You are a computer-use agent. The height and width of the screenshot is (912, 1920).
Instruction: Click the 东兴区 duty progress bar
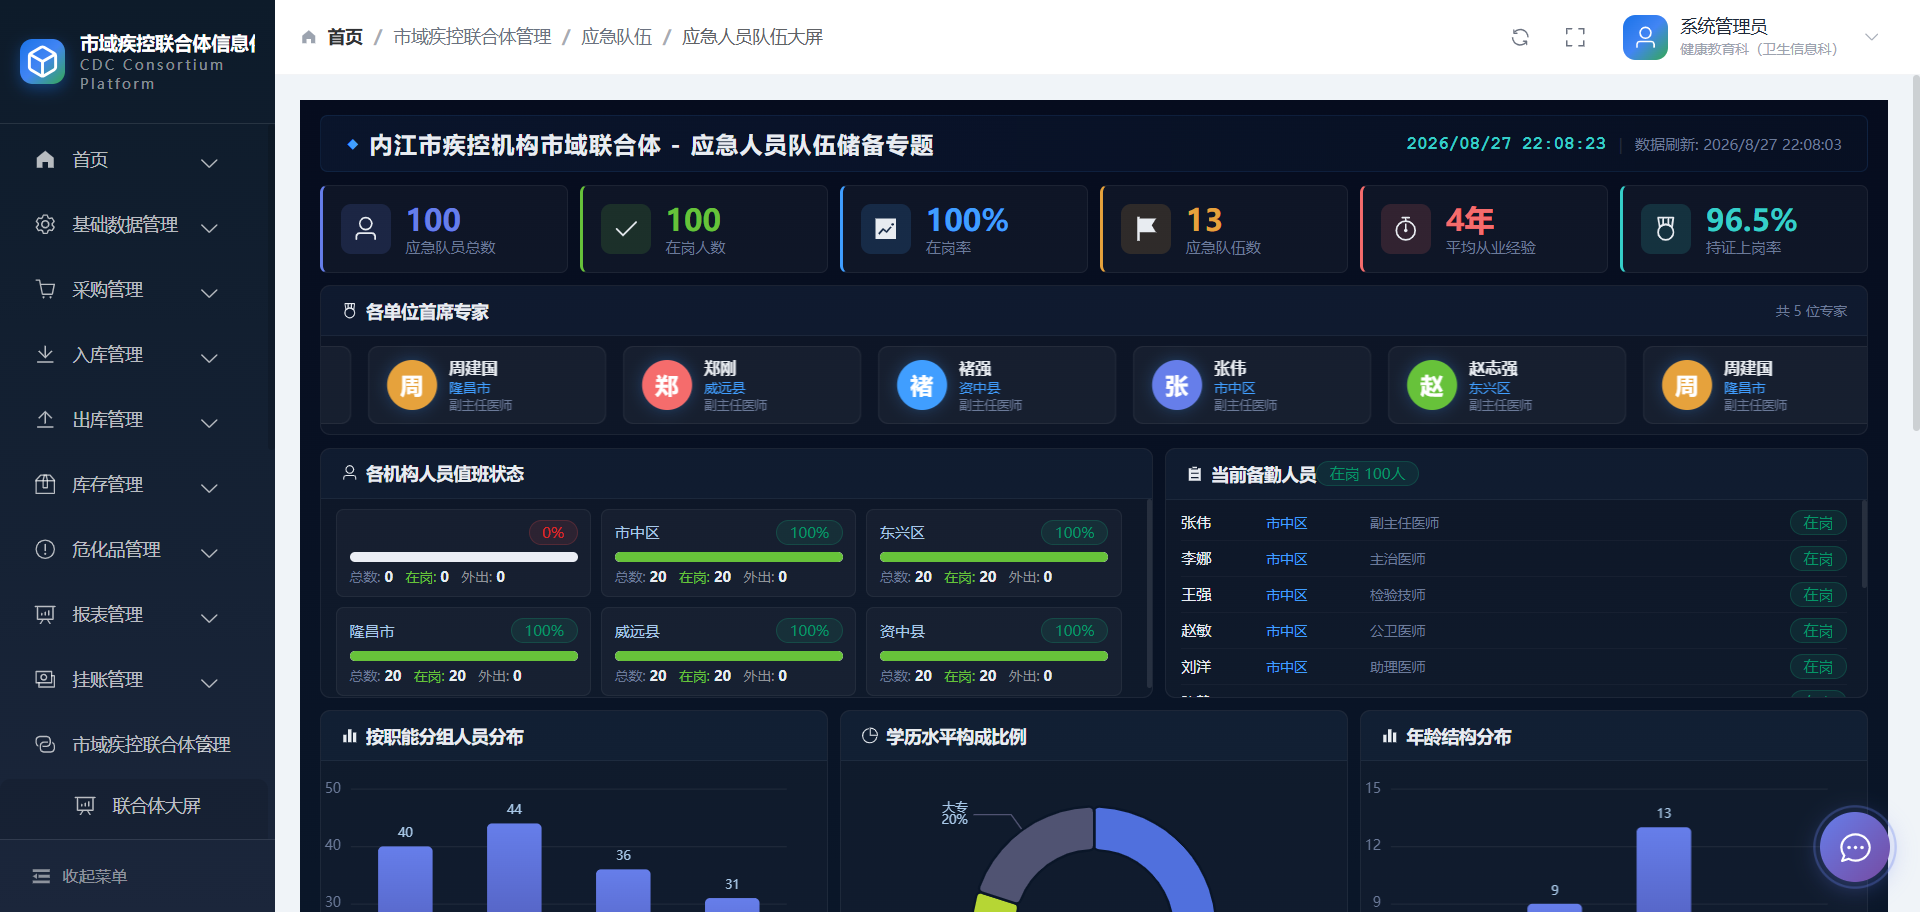(994, 557)
